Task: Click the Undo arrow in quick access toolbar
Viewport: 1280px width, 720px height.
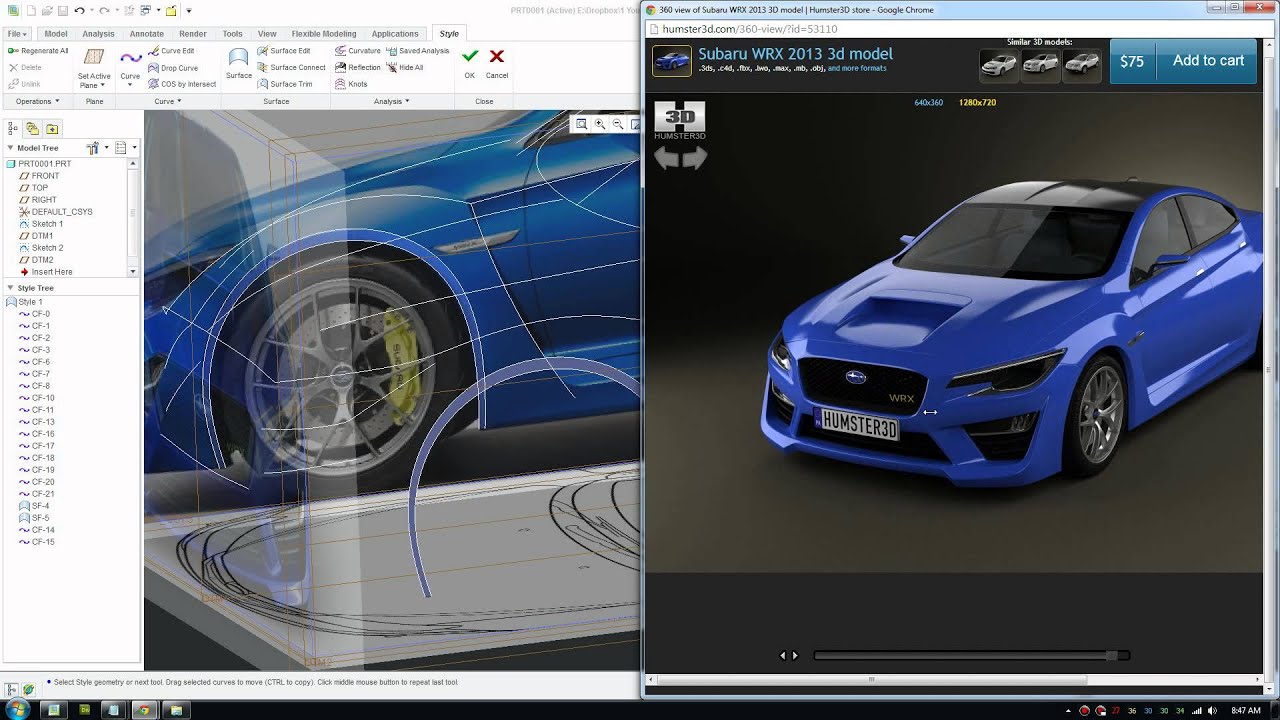Action: pos(79,11)
